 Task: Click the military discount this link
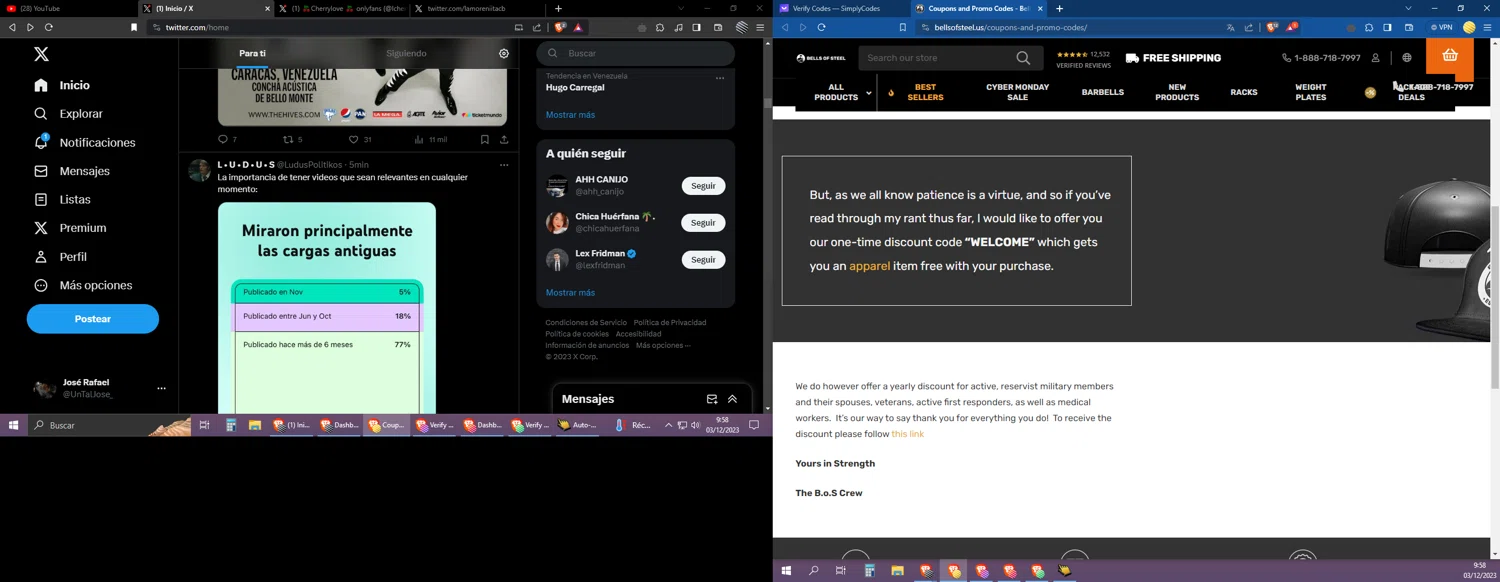pos(907,434)
